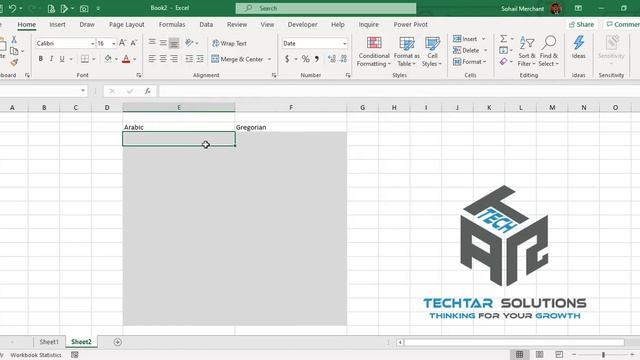The height and width of the screenshot is (360, 640).
Task: Open Merge & Center dropdown arrow
Action: pos(269,60)
